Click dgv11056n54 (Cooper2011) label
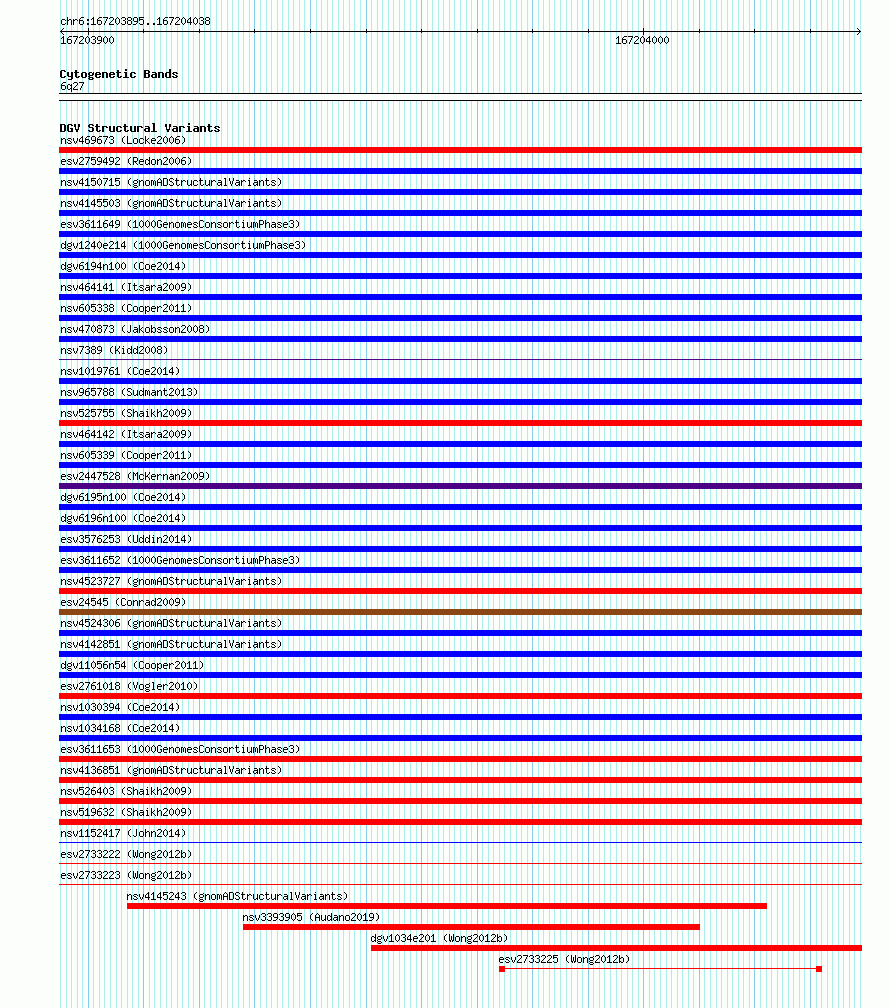 coord(132,665)
